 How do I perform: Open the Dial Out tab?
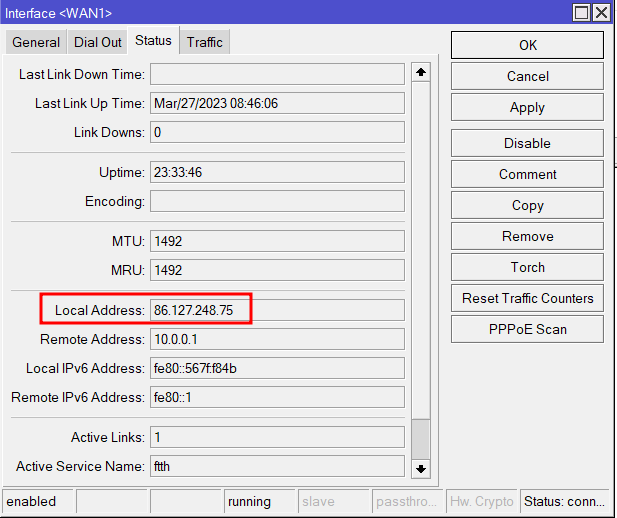tap(97, 42)
